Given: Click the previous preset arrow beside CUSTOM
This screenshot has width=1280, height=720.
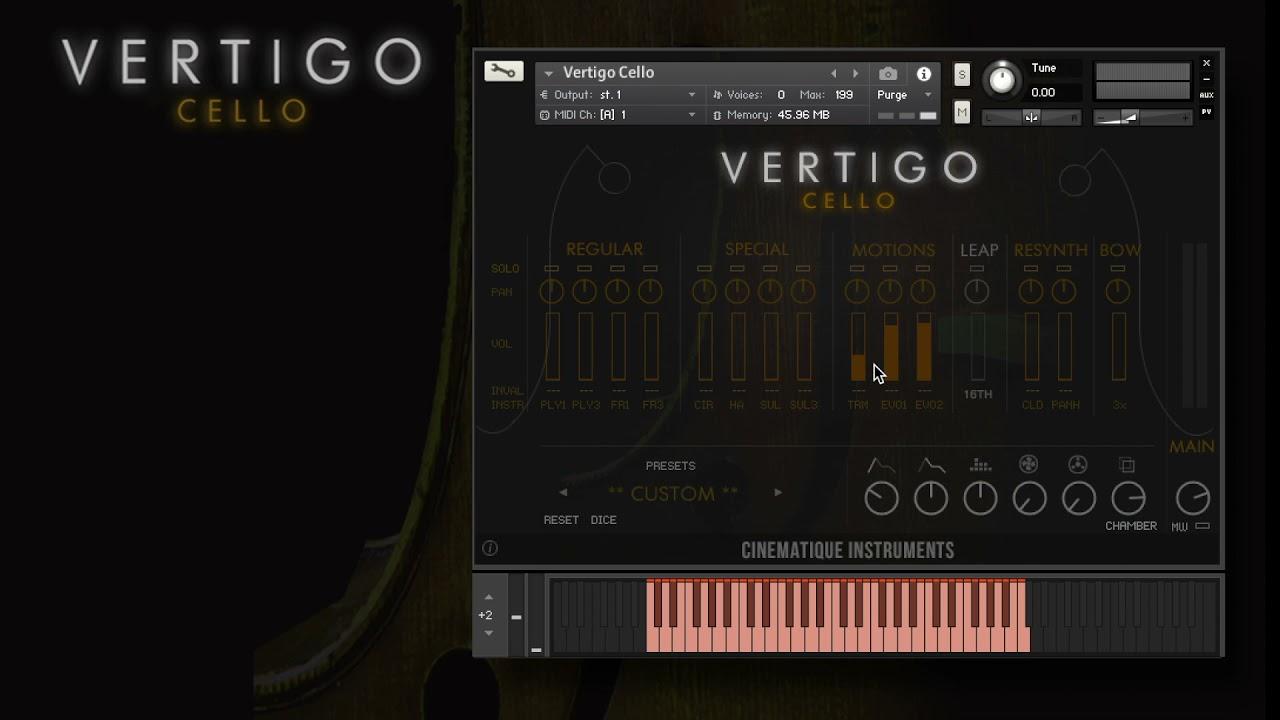Looking at the screenshot, I should coord(563,493).
